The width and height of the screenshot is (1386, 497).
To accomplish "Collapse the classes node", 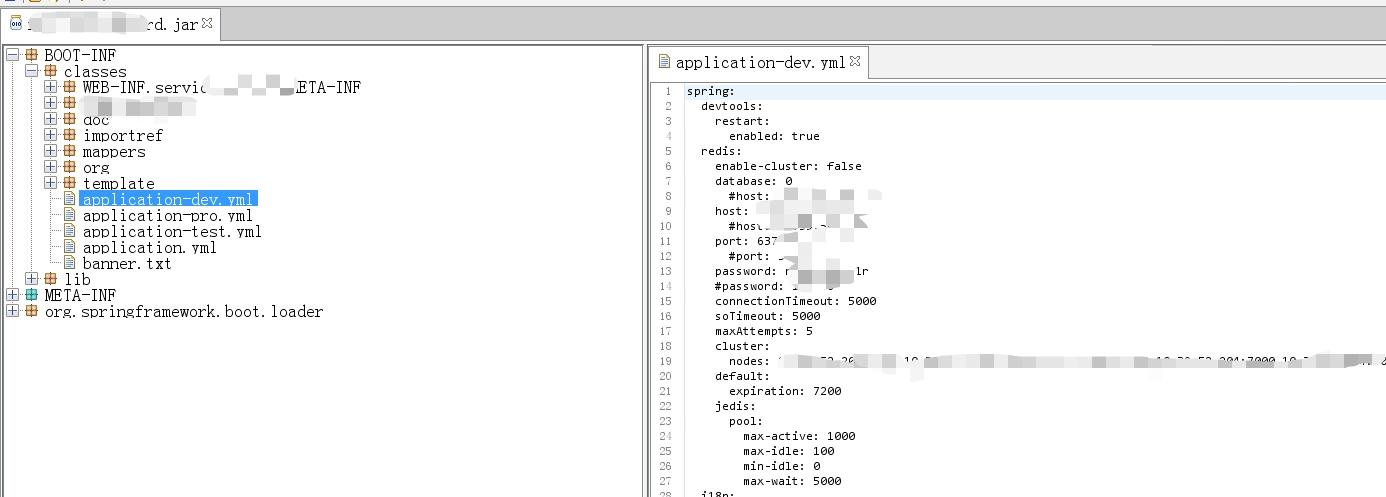I will tap(32, 71).
